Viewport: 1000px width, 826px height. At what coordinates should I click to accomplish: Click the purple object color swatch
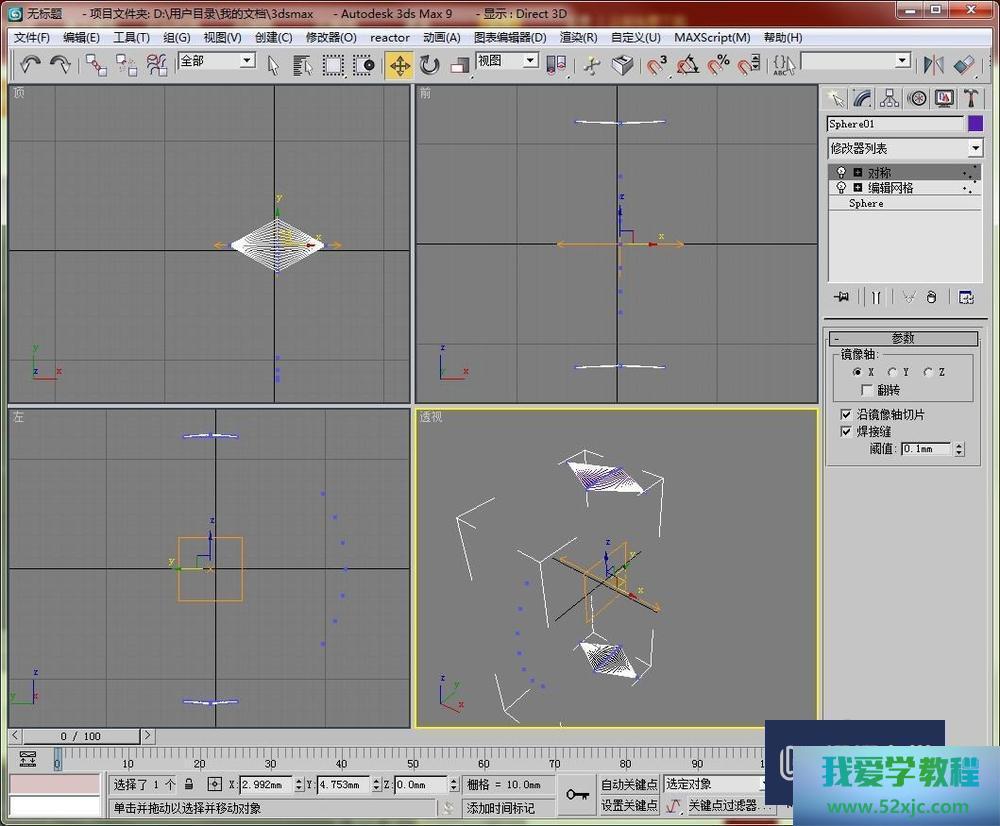coord(975,124)
